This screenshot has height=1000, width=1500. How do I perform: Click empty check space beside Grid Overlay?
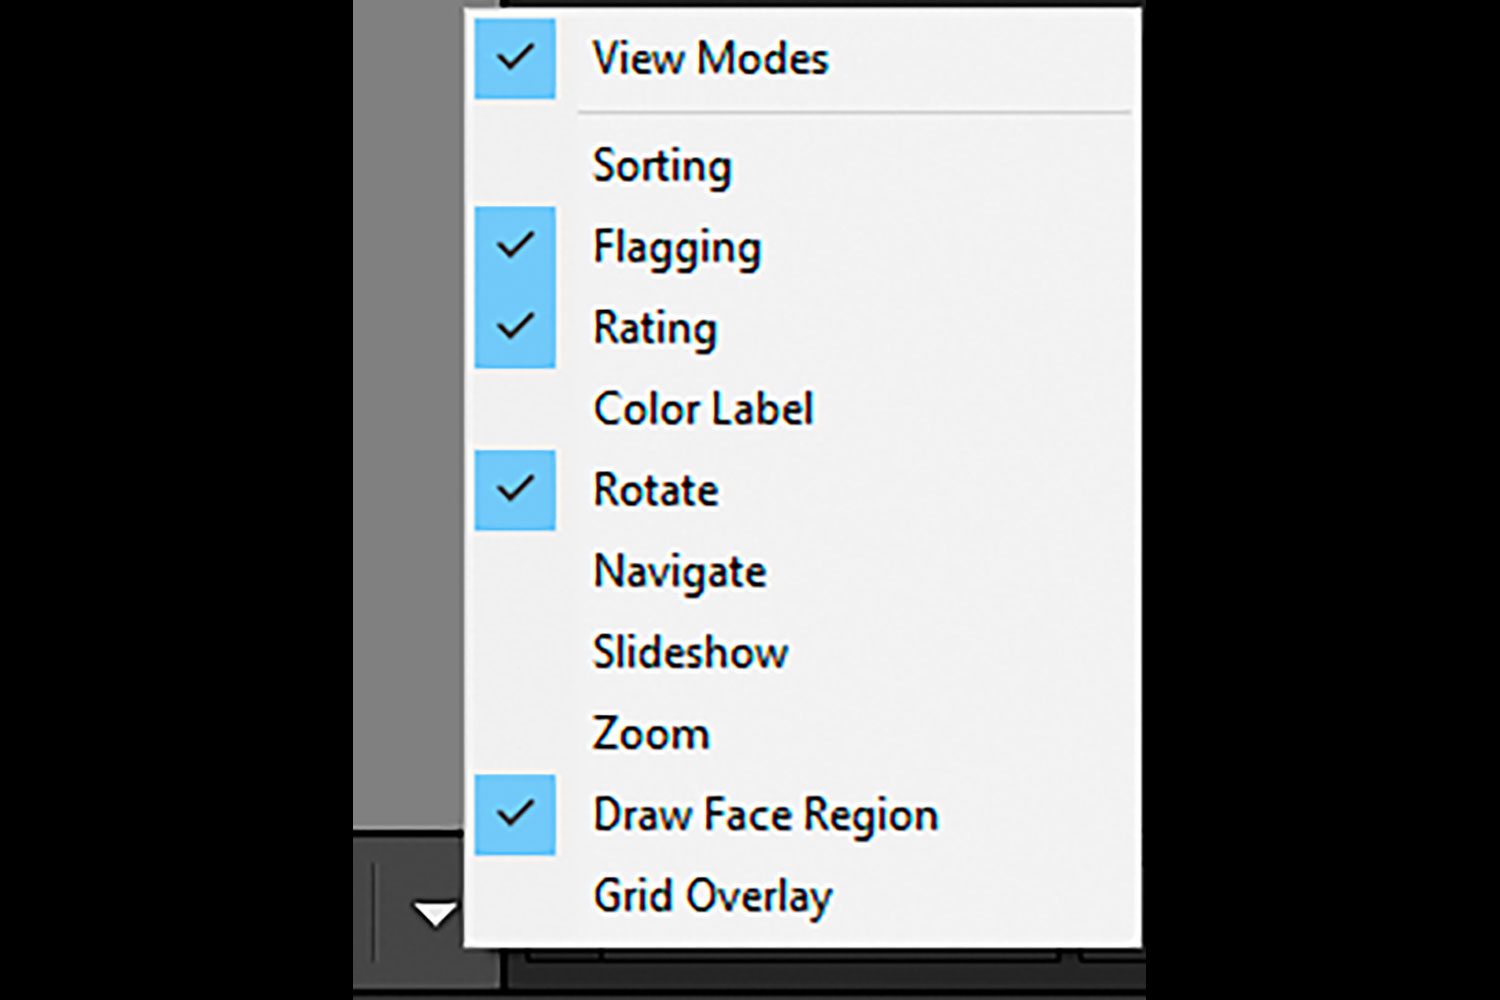[x=515, y=896]
